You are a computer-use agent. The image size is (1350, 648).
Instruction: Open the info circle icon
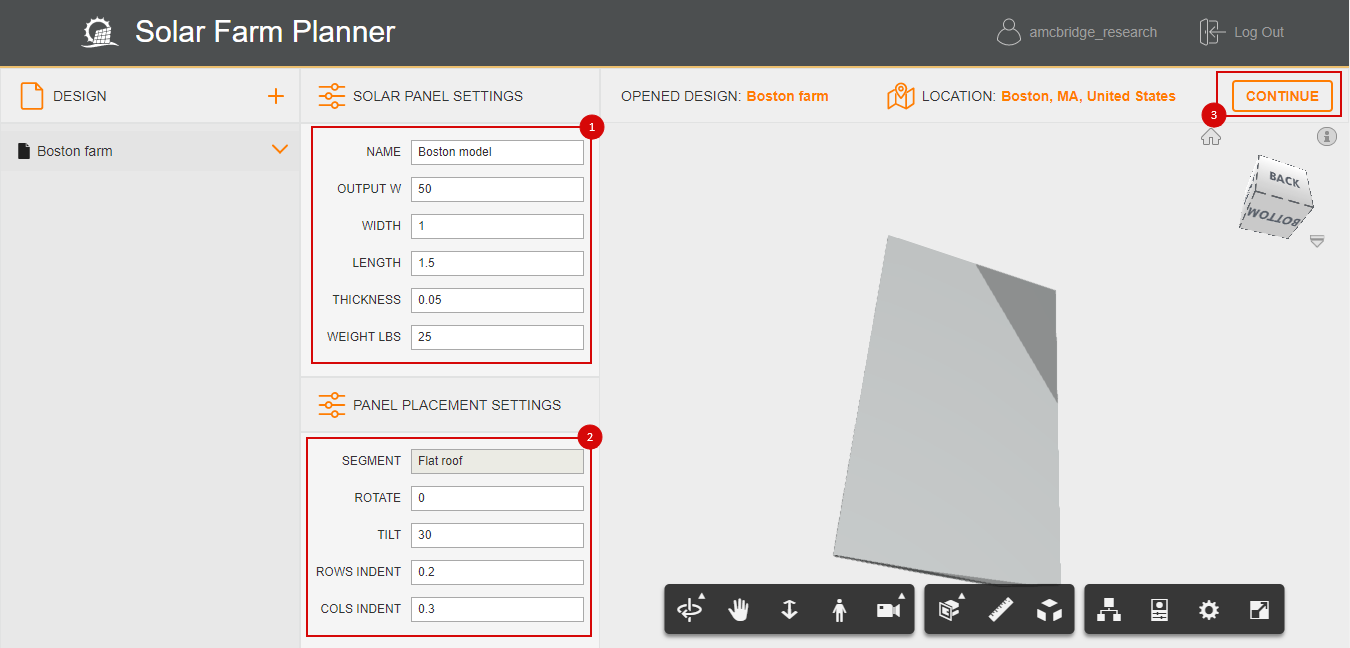[1327, 136]
